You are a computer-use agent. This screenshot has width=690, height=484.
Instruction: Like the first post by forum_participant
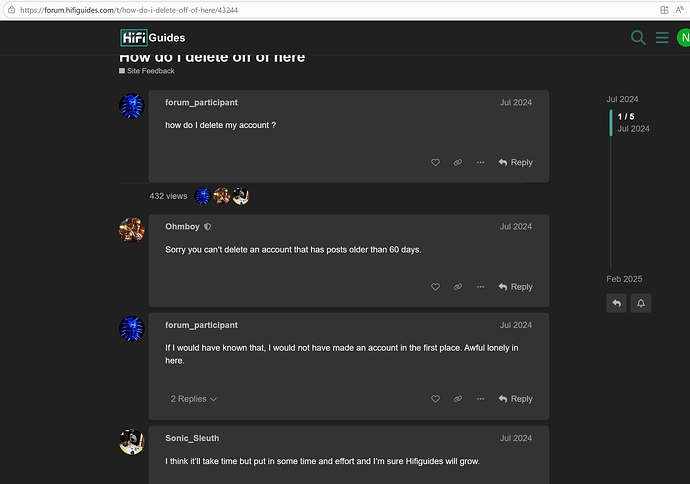point(435,162)
